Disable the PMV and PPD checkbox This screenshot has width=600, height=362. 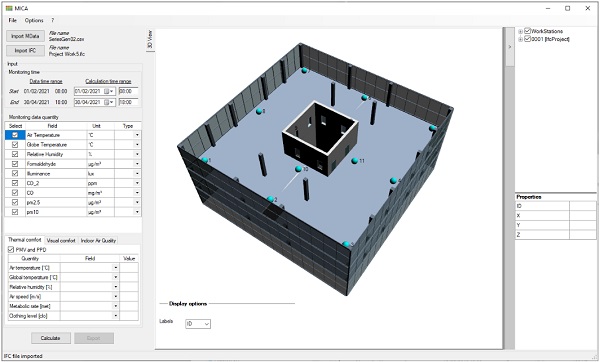pyautogui.click(x=11, y=249)
